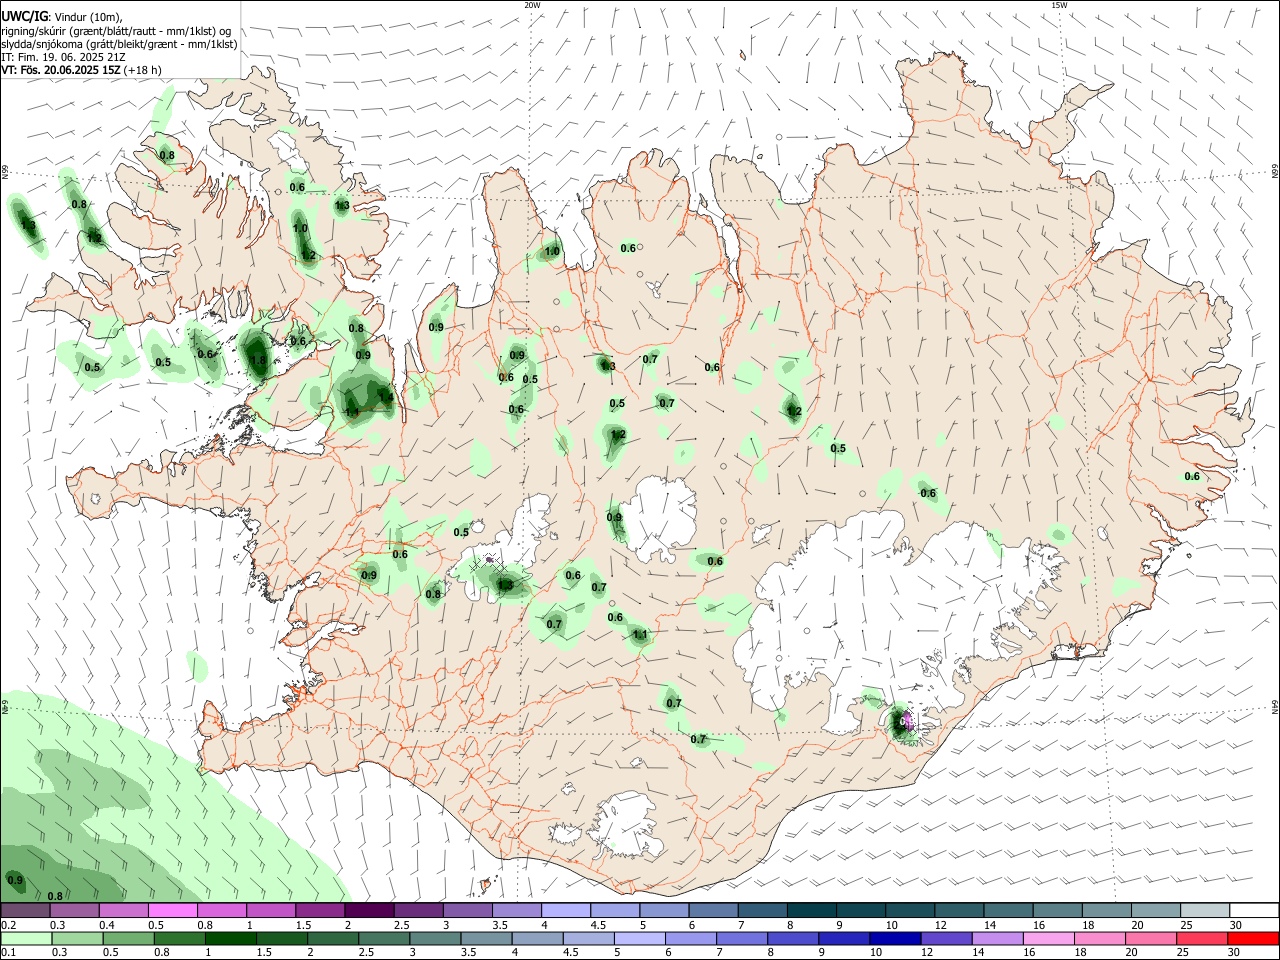The width and height of the screenshot is (1280, 960).
Task: Pick the 14 light purple swatch, lower legend row
Action: [999, 939]
